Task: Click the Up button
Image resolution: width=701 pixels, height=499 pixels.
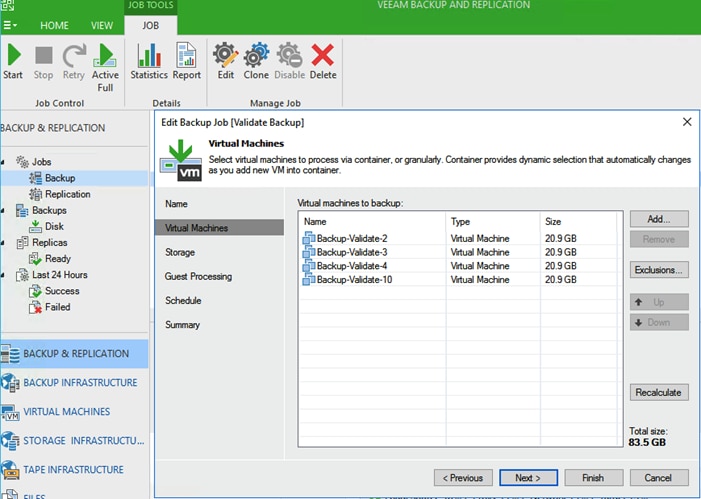Action: (659, 302)
